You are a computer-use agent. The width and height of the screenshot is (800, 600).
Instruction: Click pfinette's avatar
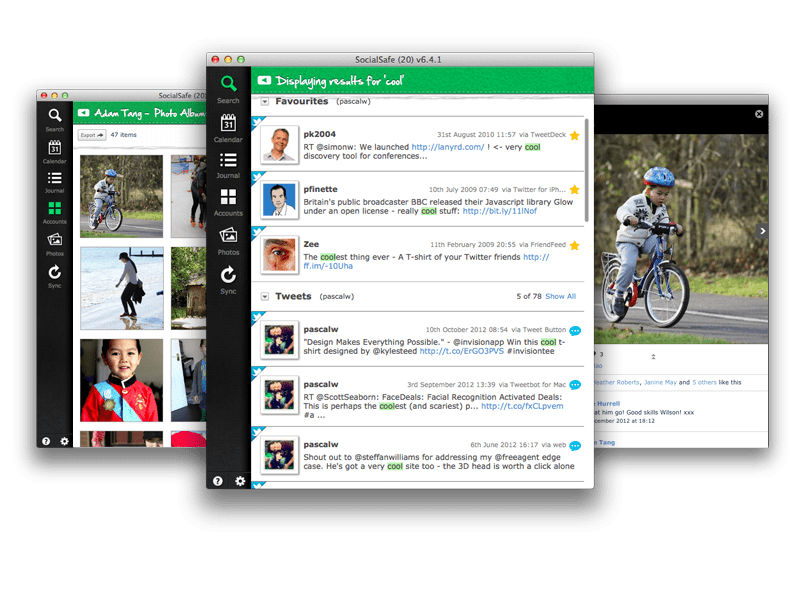tap(279, 200)
